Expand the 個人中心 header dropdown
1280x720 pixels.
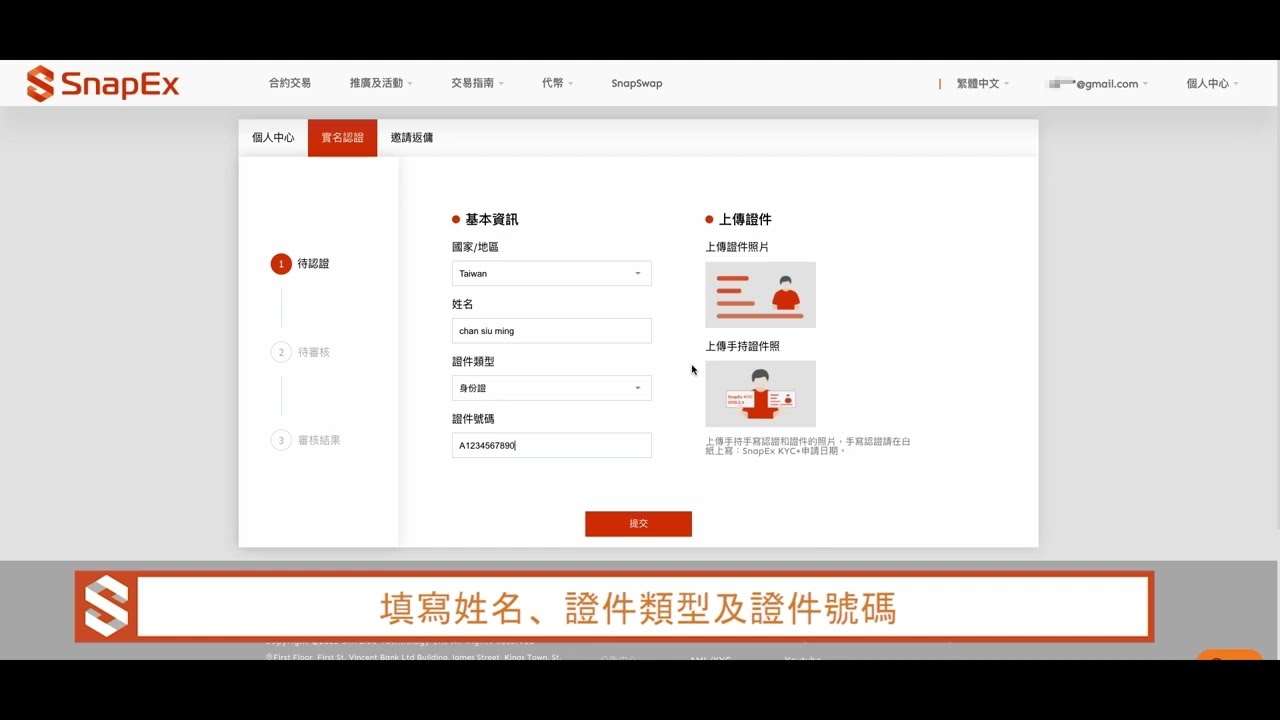tap(1212, 83)
